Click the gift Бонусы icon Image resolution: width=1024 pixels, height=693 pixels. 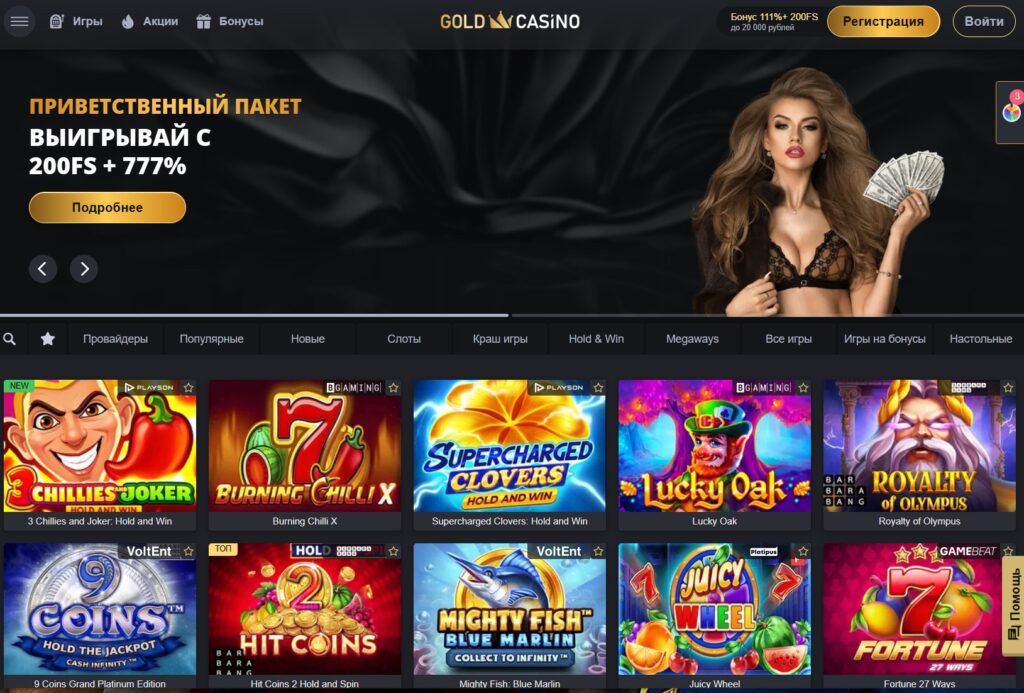(204, 22)
